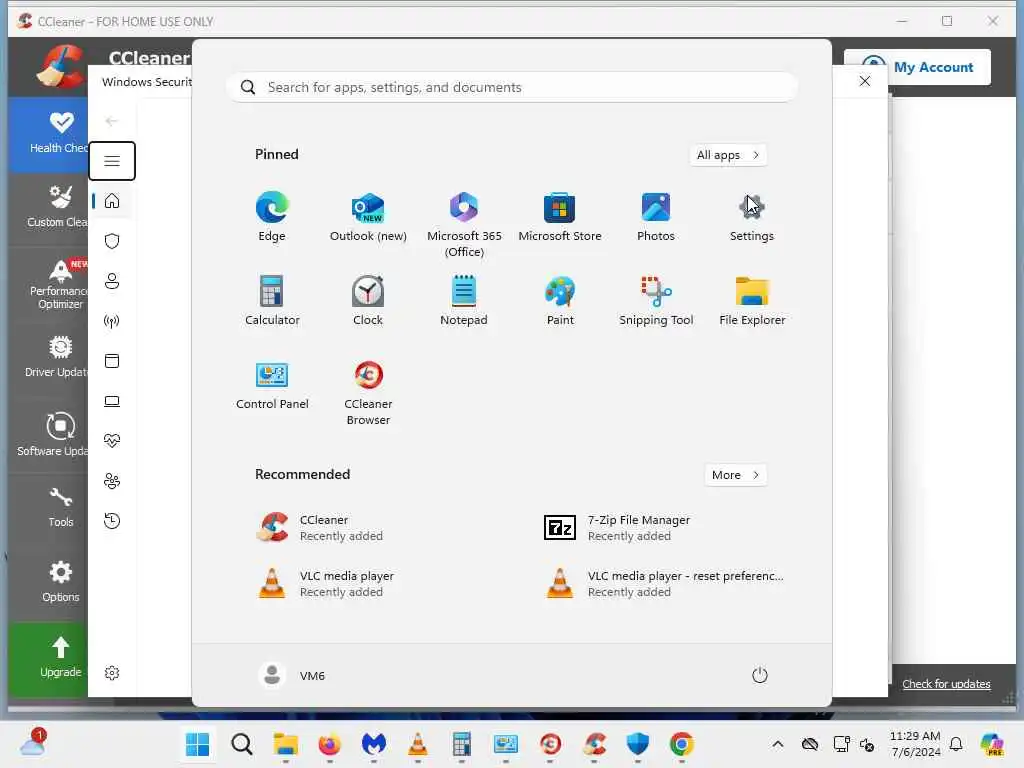Click Check for updates link

pyautogui.click(x=946, y=684)
